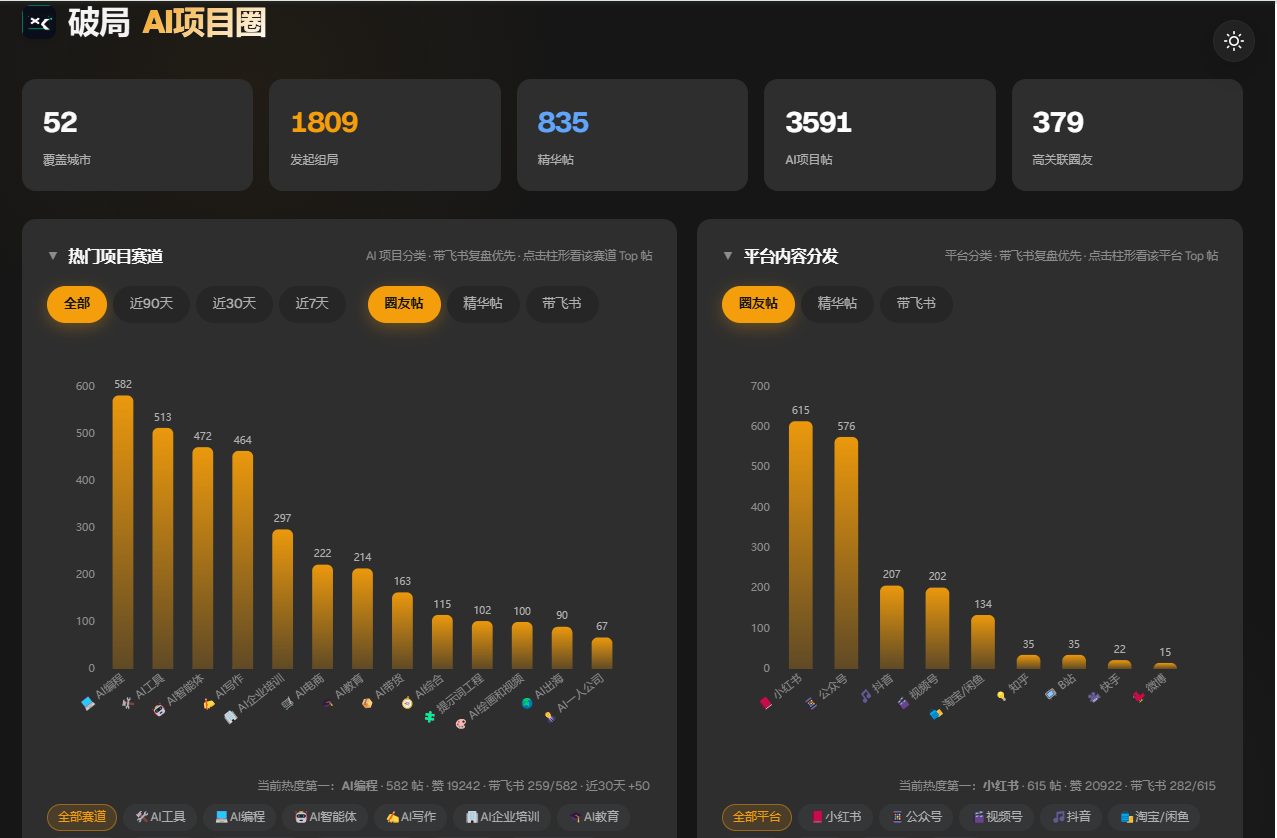
Task: Select the 抖音 chip below the chart
Action: coord(1070,817)
